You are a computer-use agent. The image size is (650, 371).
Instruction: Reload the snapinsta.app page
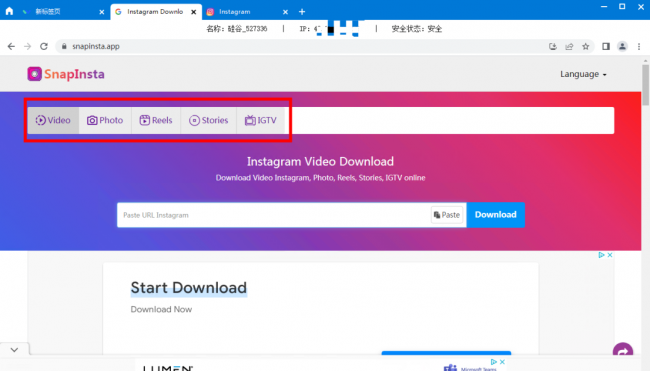(x=44, y=46)
